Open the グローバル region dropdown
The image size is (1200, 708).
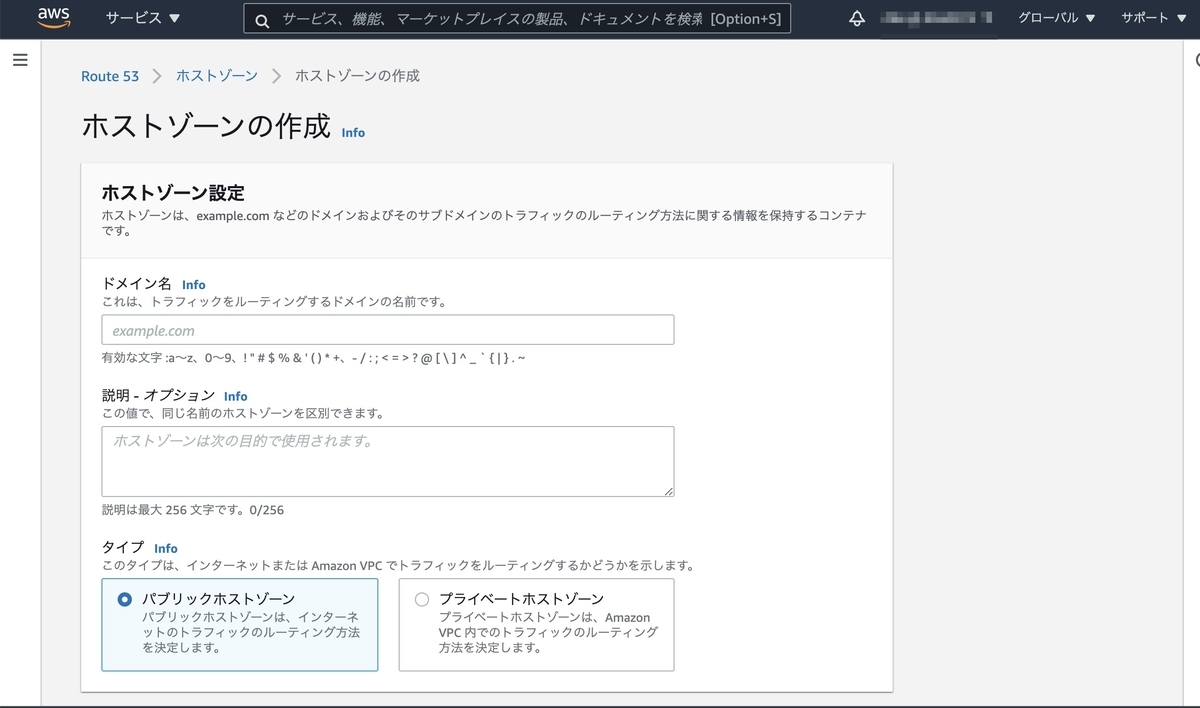[1057, 18]
